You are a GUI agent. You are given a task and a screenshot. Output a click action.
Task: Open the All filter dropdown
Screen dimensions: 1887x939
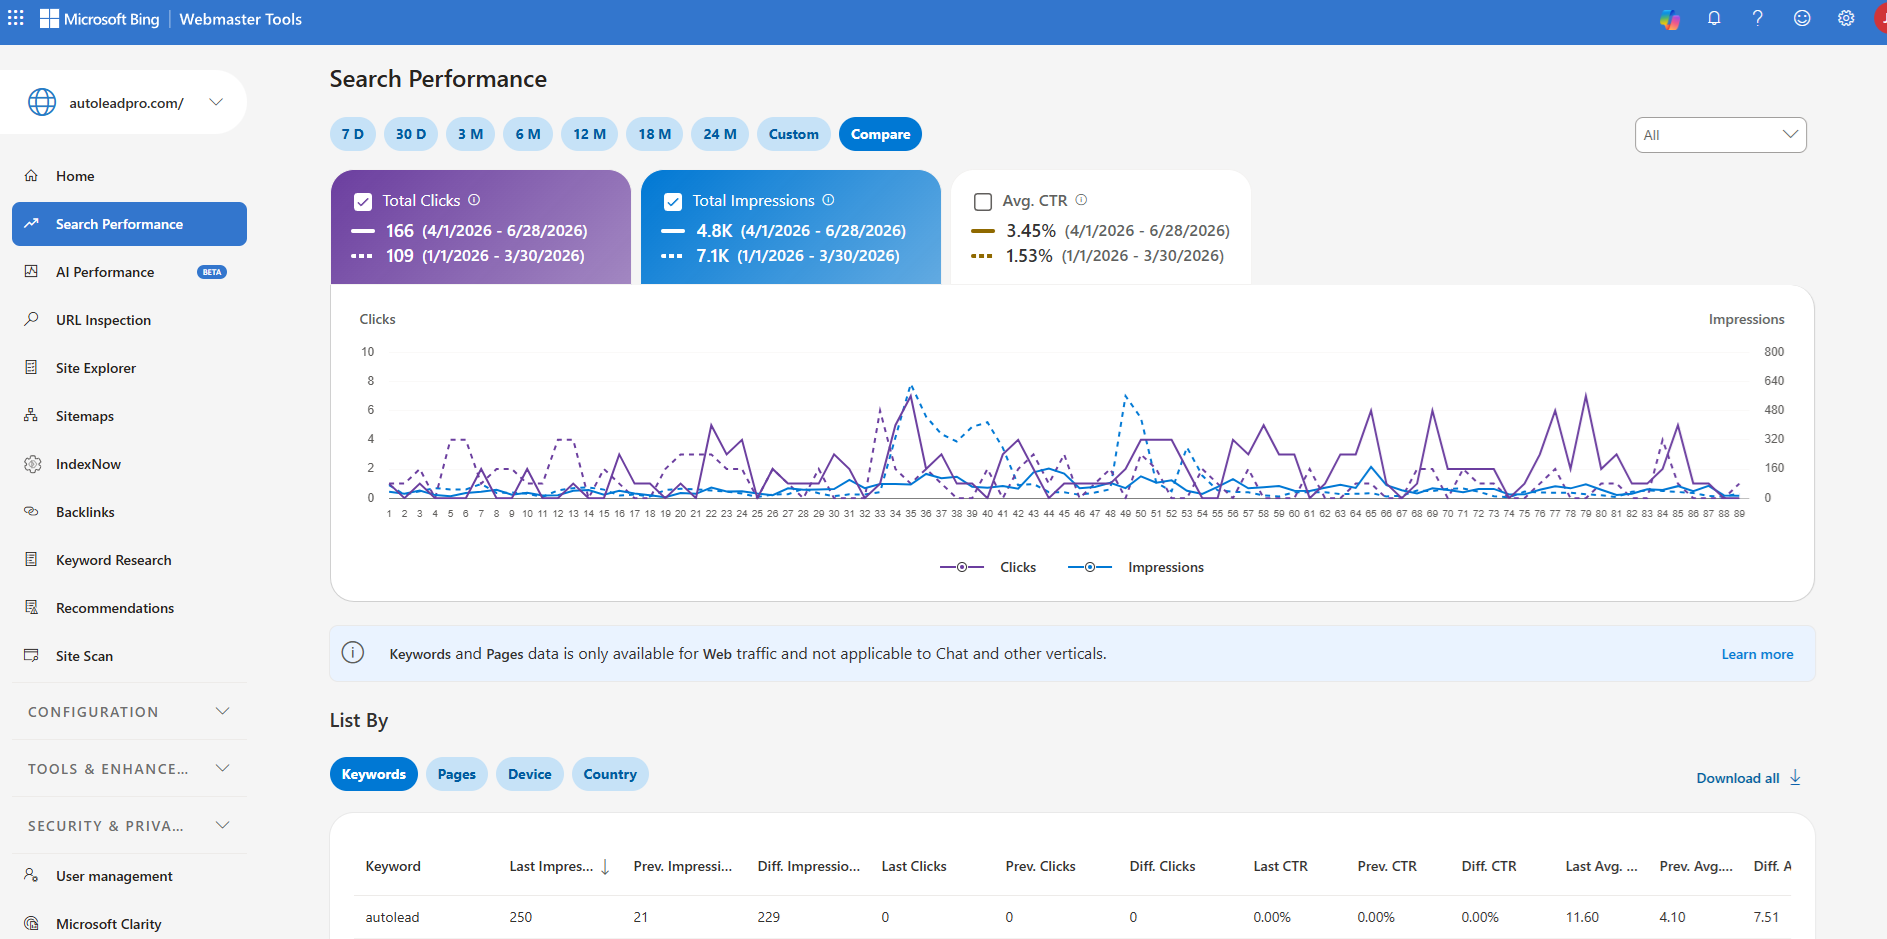click(x=1720, y=135)
